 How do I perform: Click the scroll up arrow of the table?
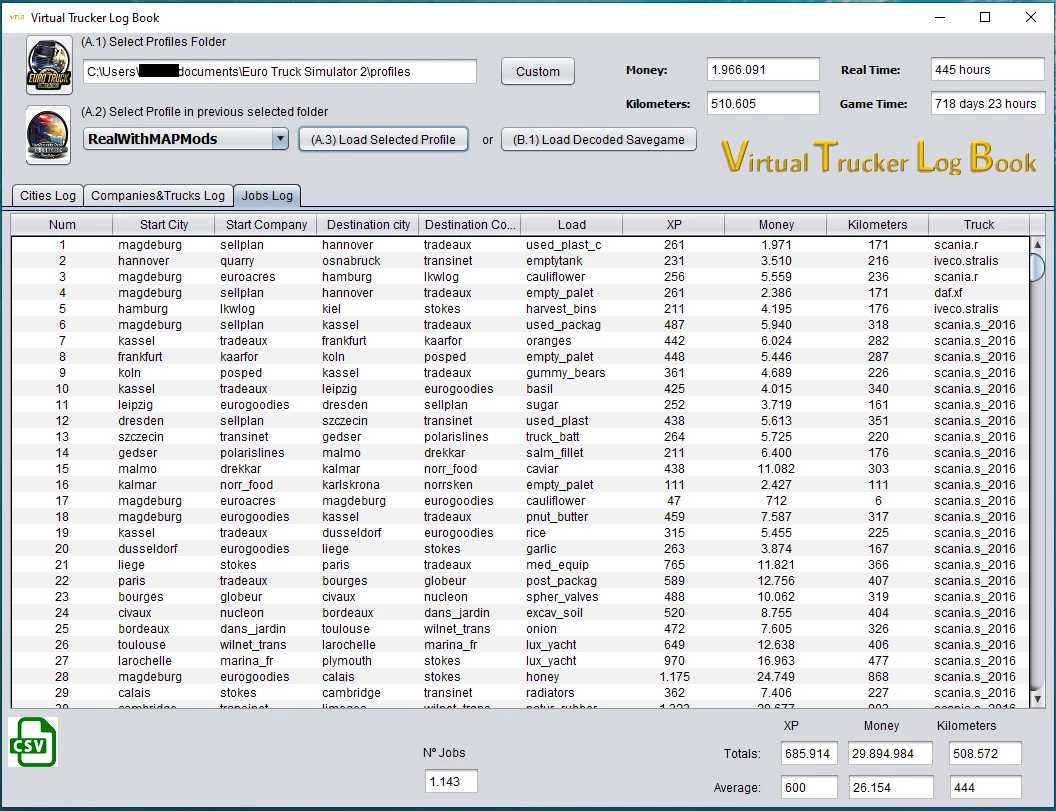coord(1037,245)
